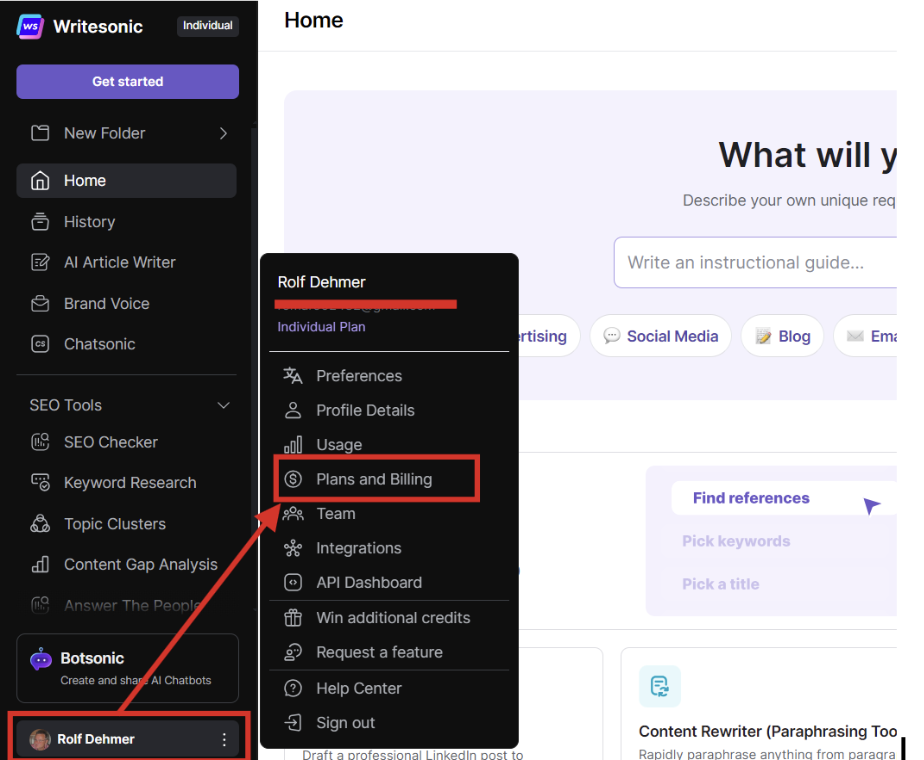Click the gift icon for additional credits

[293, 617]
